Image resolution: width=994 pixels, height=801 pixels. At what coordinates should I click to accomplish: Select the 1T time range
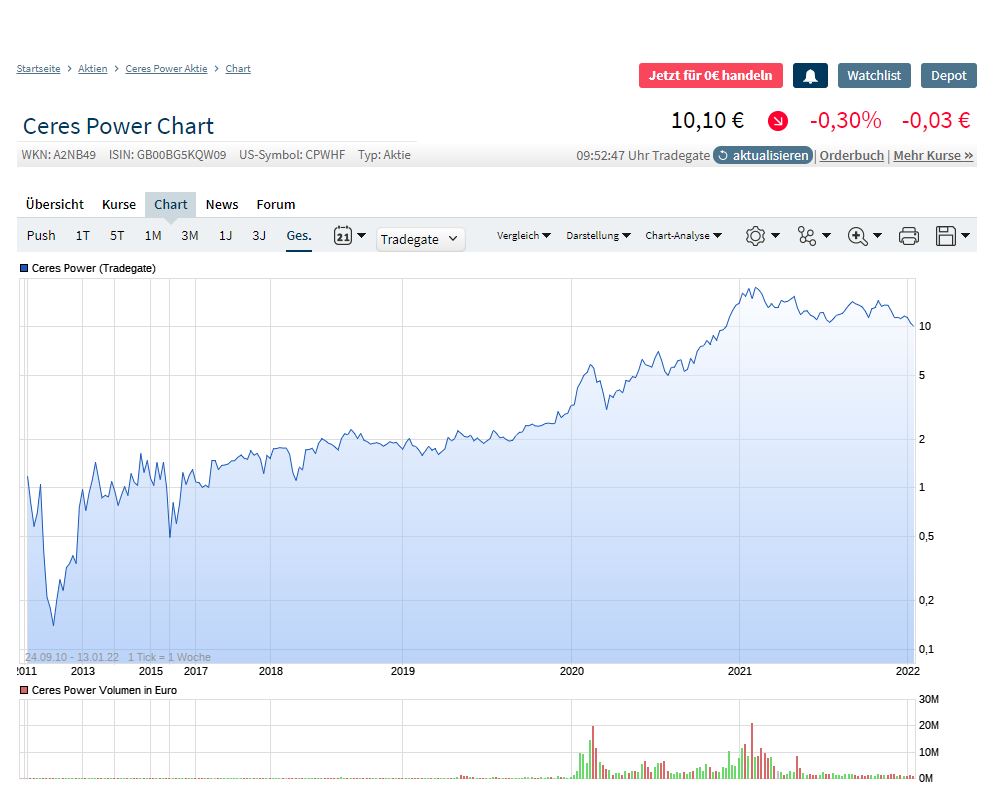[82, 235]
